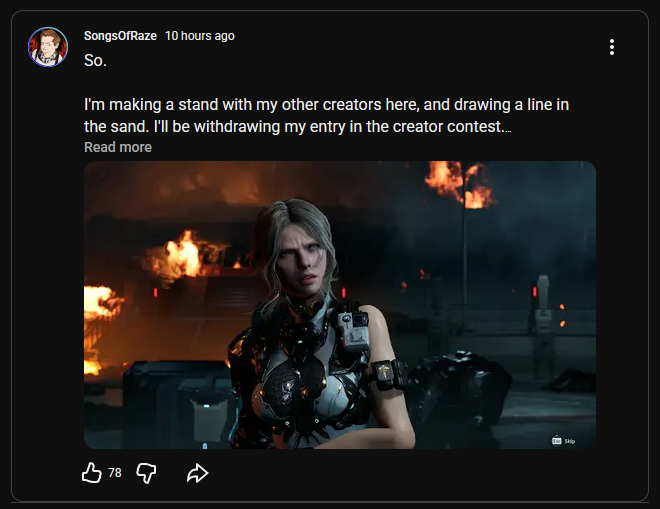The height and width of the screenshot is (509, 660).
Task: Open SongsOfRaze's profile avatar
Action: (x=48, y=47)
